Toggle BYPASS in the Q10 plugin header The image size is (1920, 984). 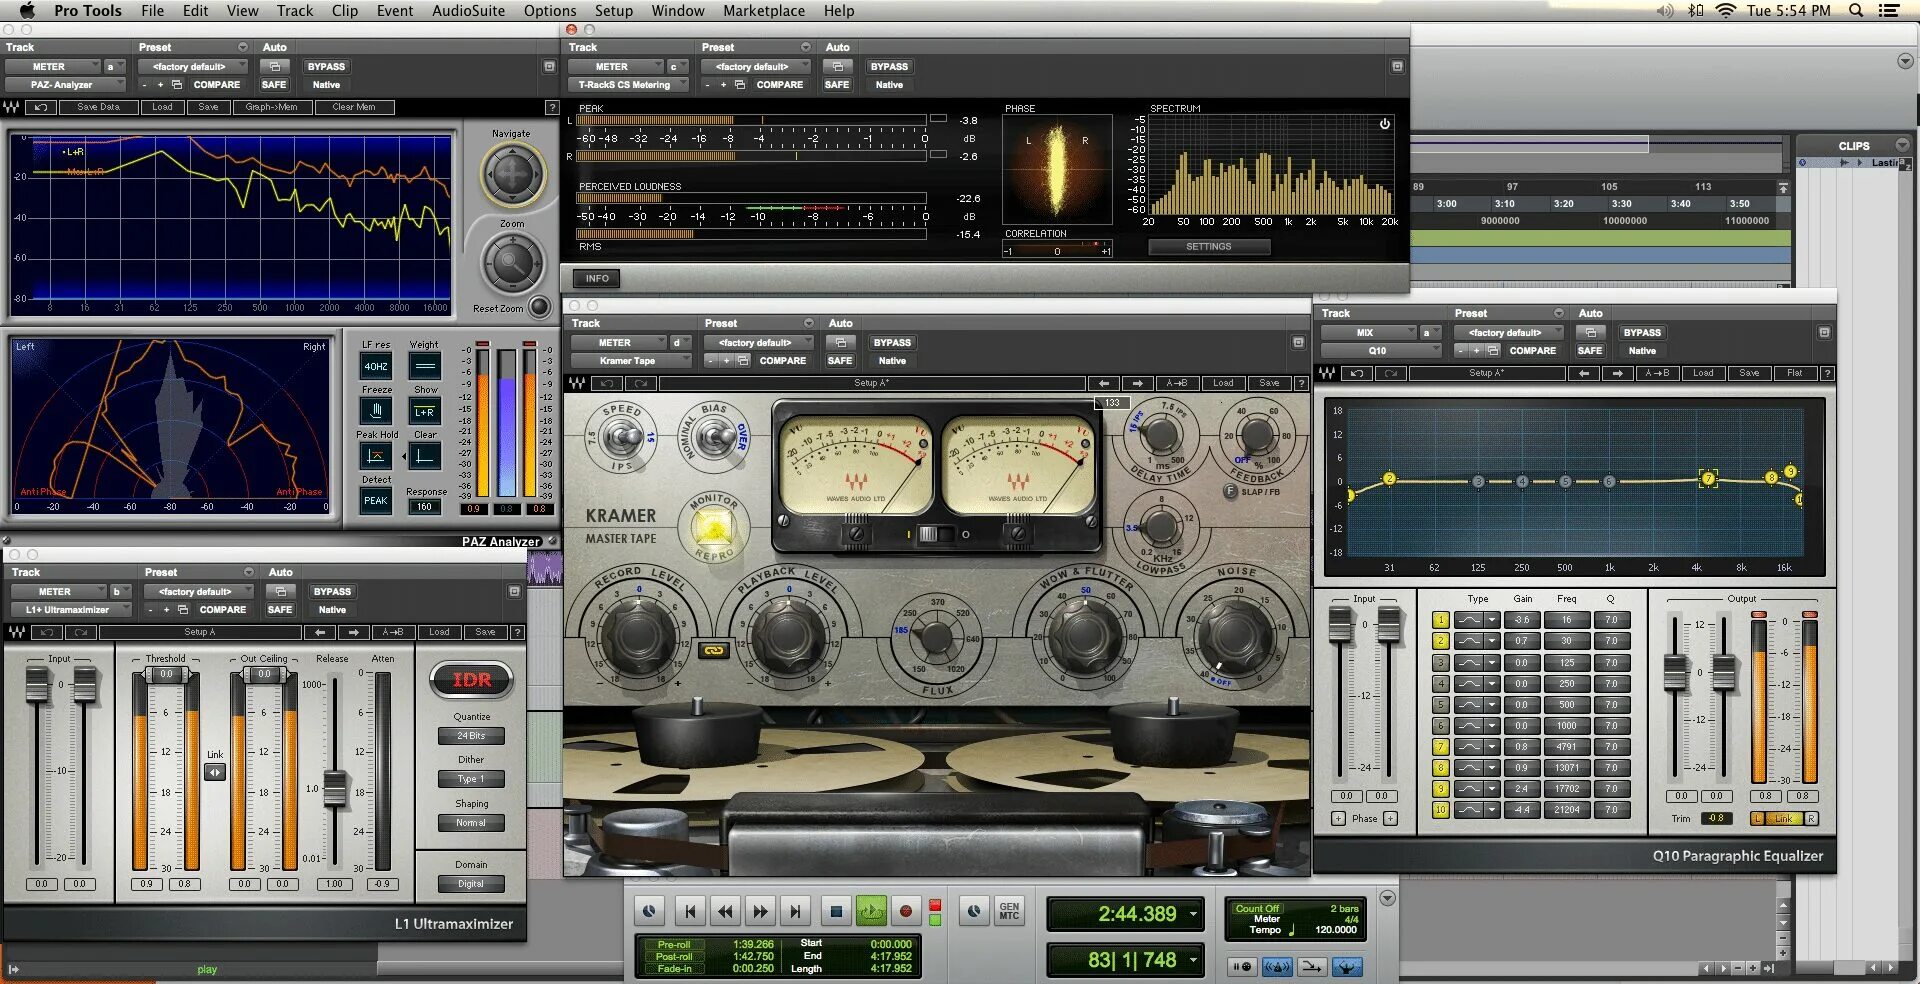coord(1642,333)
